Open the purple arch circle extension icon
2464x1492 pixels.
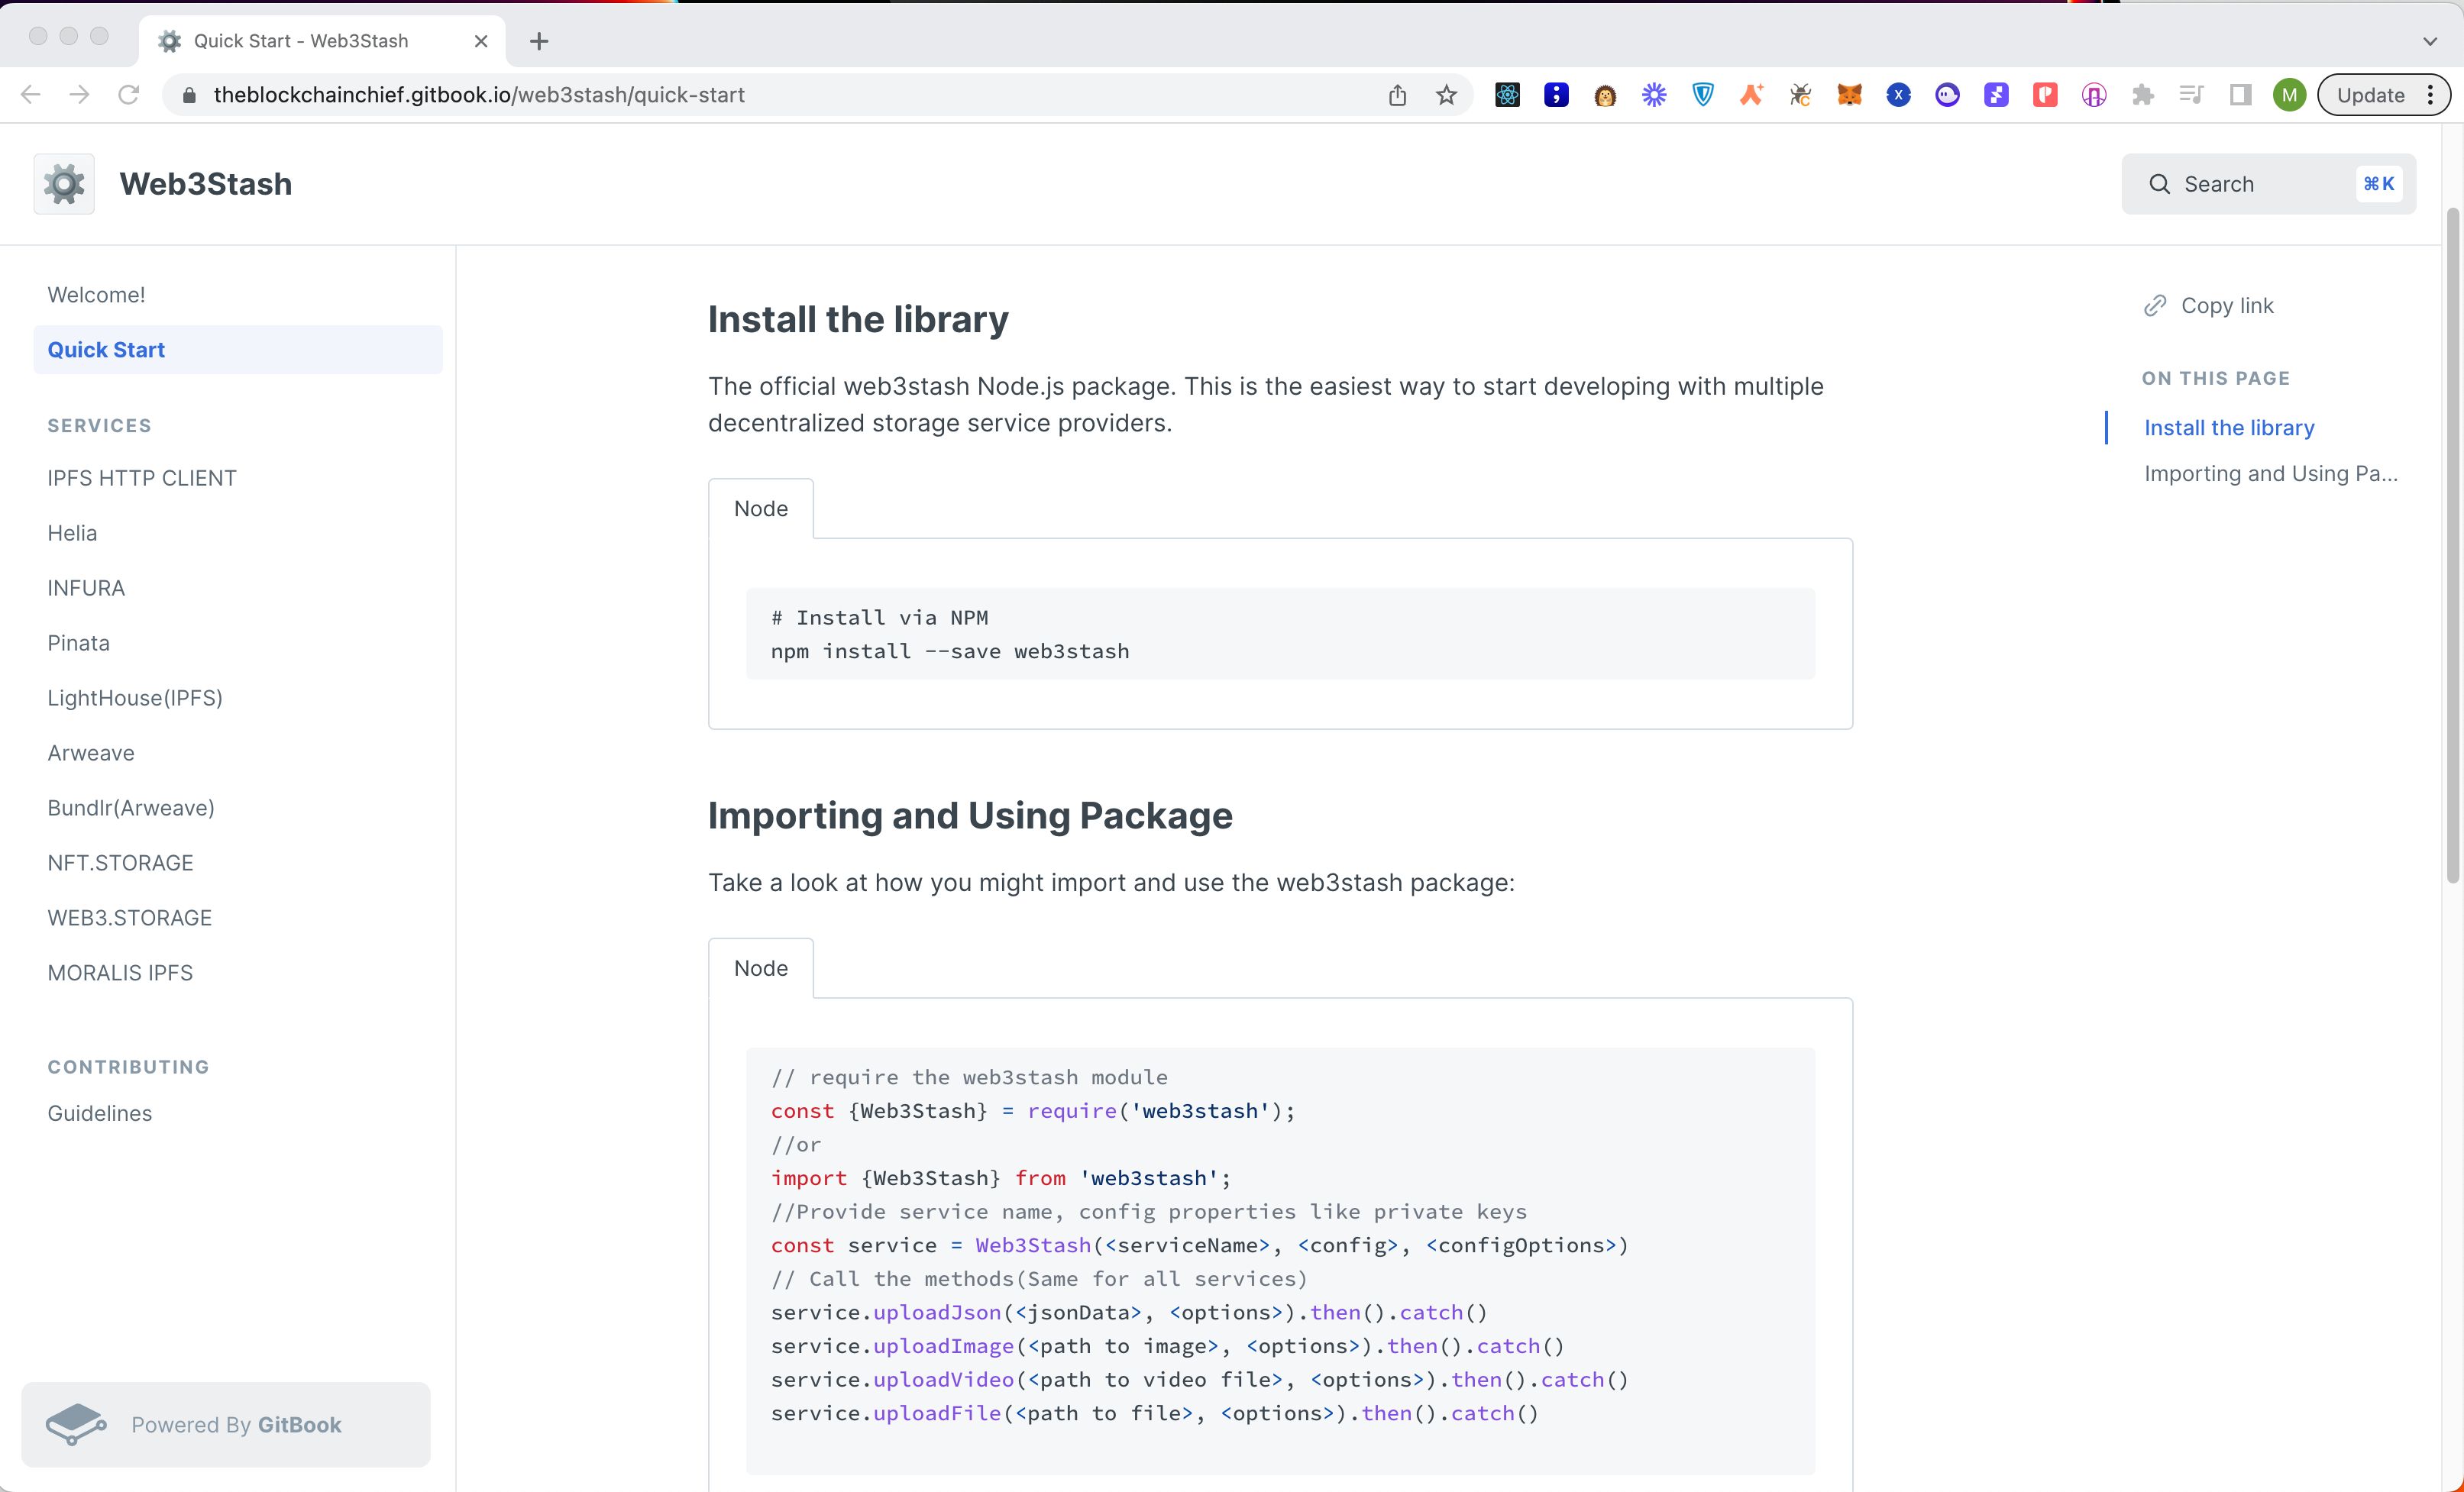2094,95
